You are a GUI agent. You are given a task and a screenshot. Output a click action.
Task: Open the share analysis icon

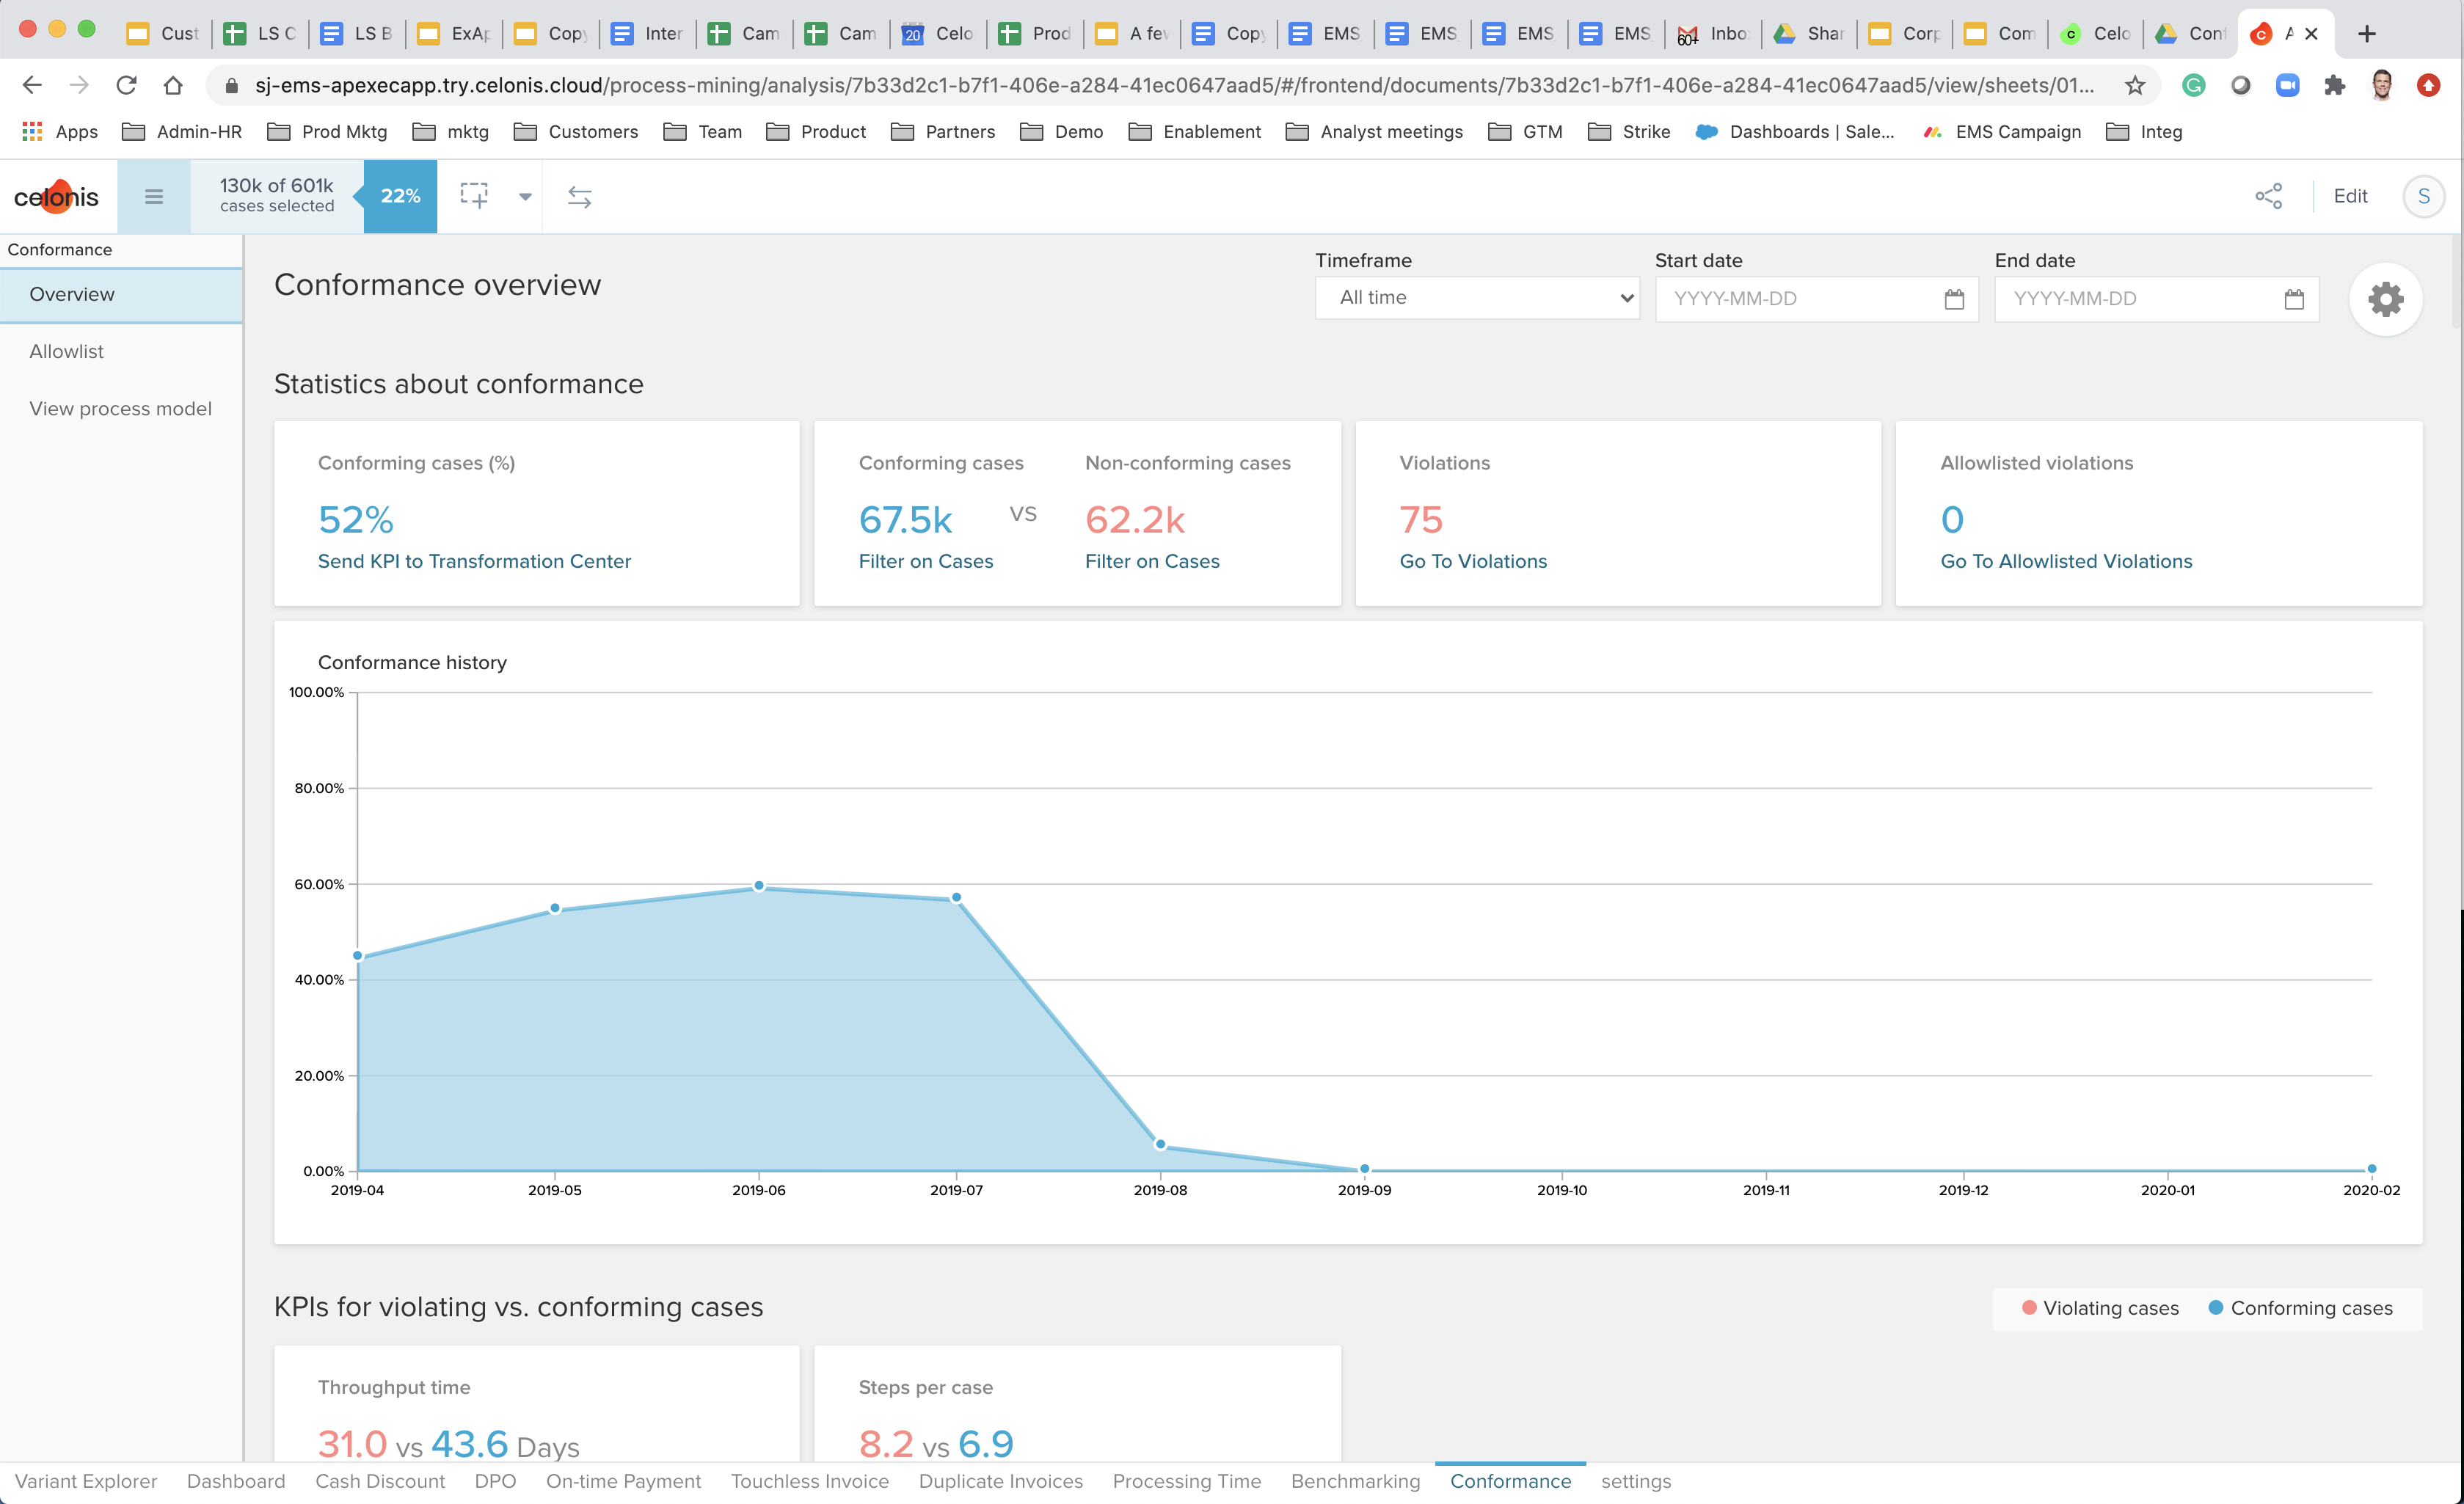click(2268, 196)
